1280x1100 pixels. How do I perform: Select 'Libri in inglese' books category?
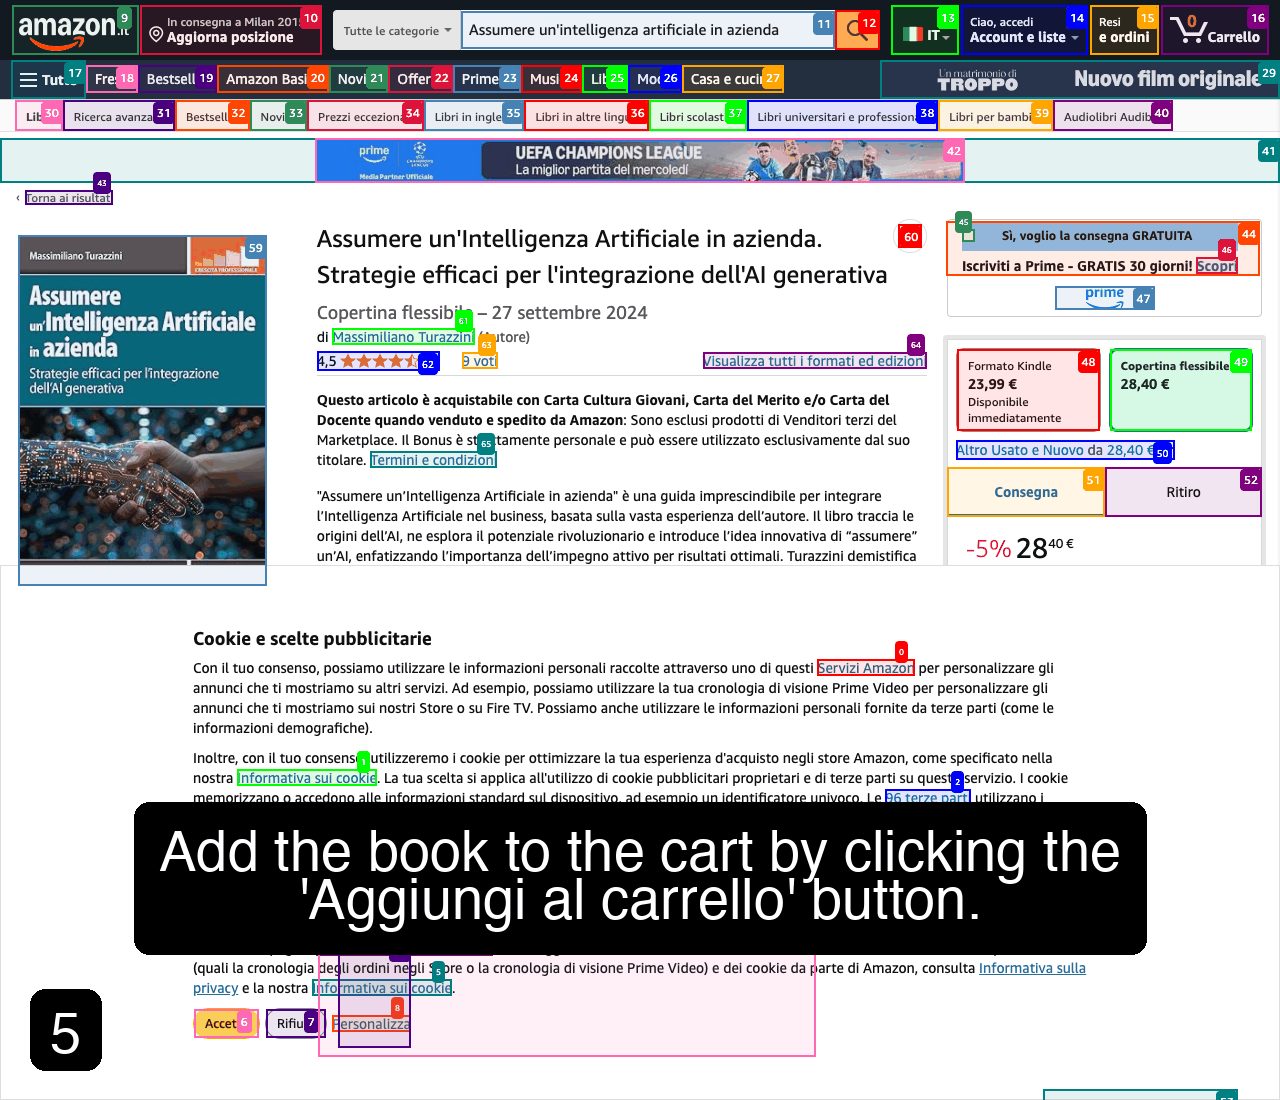[474, 116]
